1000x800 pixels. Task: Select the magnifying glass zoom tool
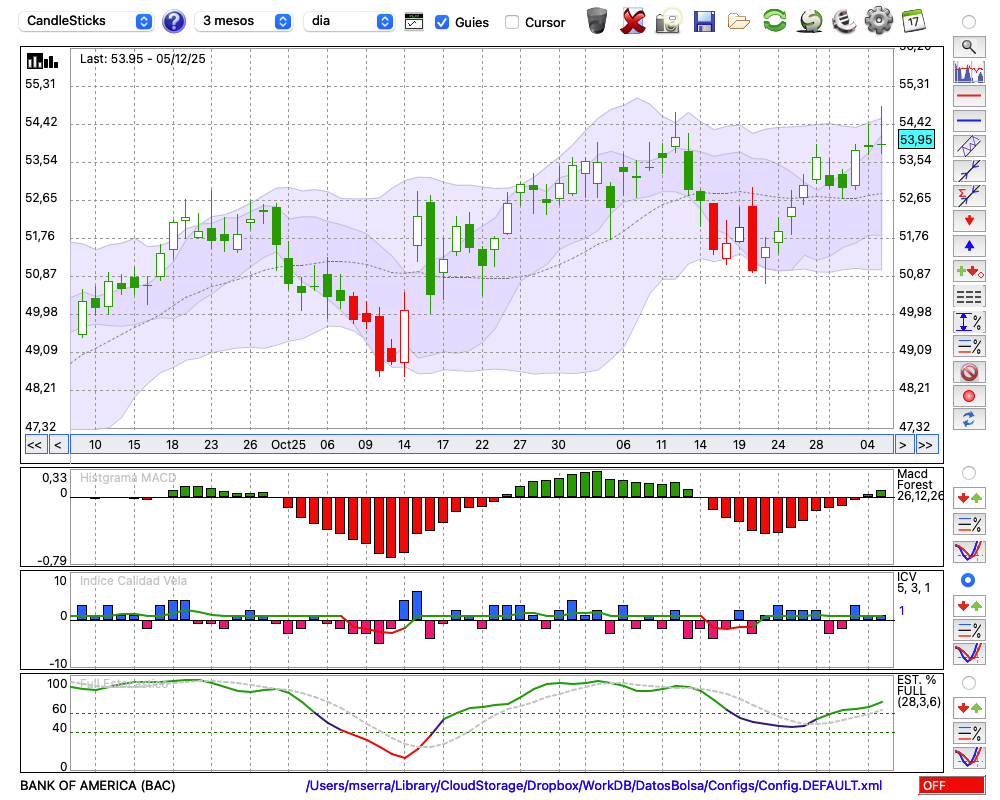coord(969,47)
